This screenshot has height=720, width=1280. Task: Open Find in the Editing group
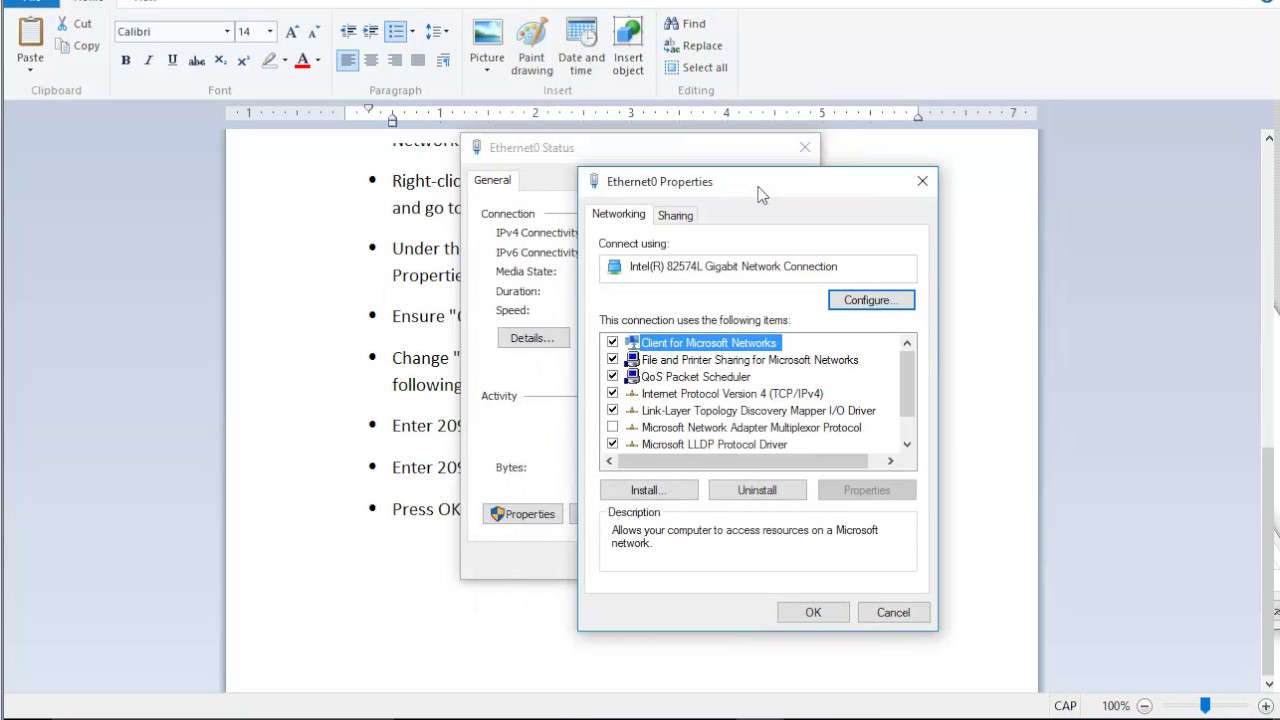click(x=685, y=23)
